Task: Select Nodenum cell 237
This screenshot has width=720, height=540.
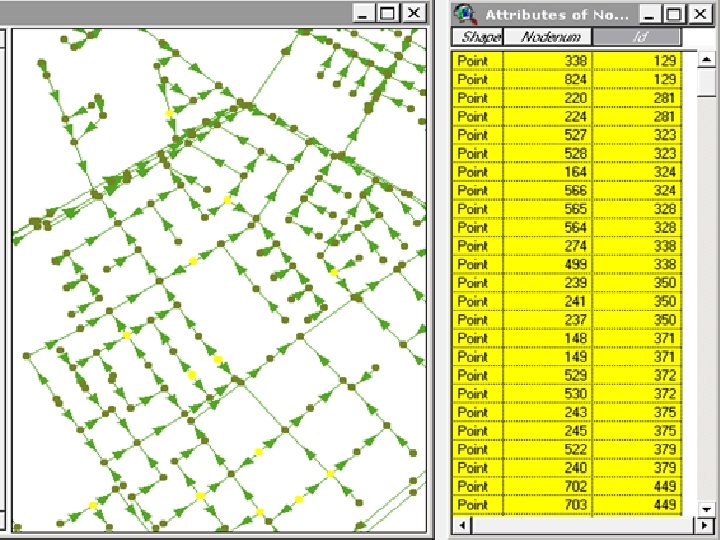Action: click(x=548, y=320)
